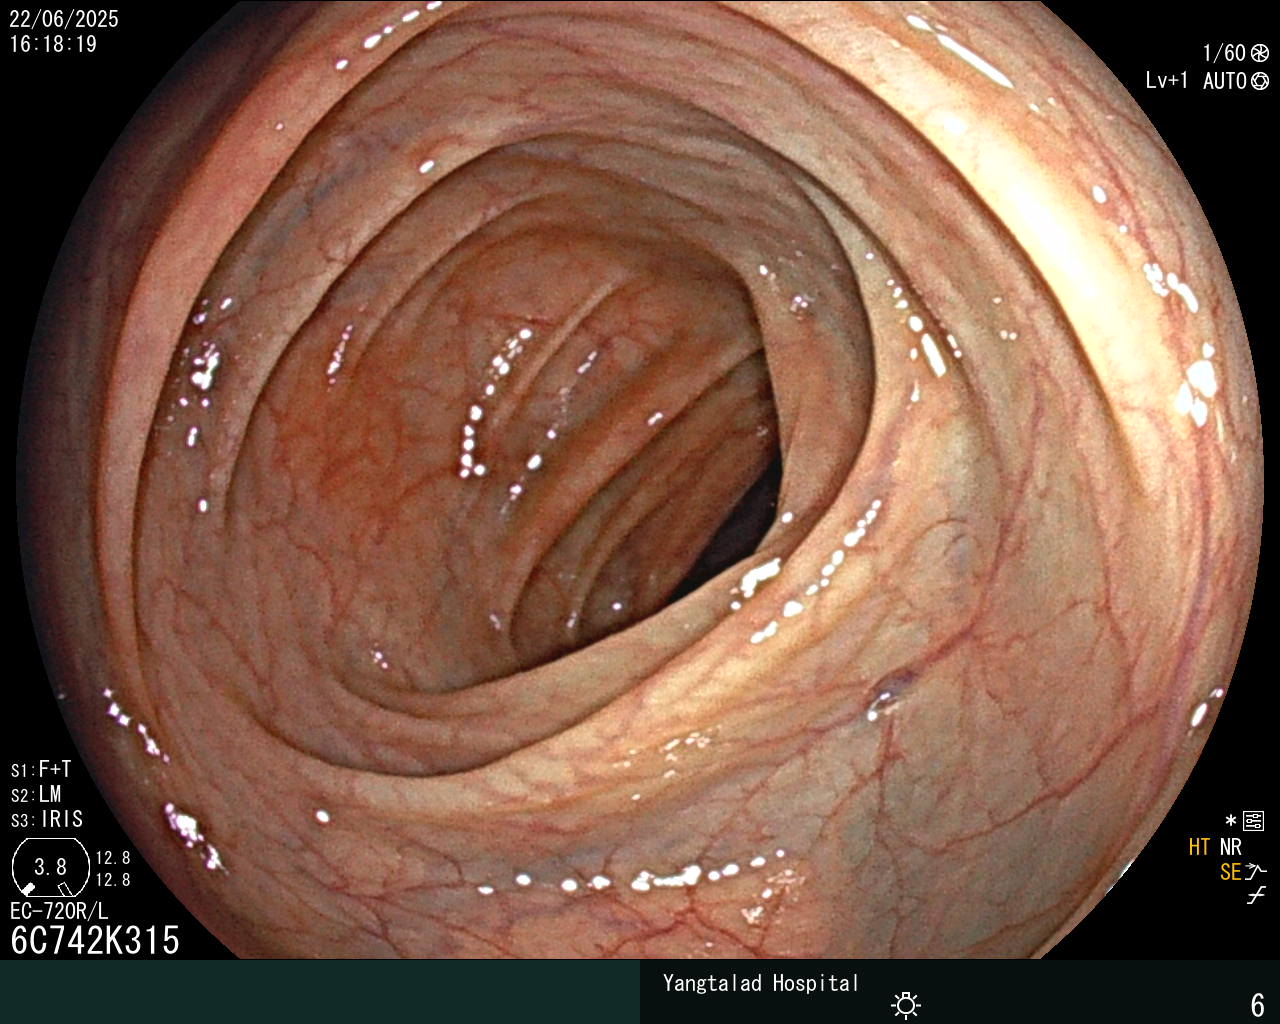Screen dimensions: 1280x1024
Task: Click the slashed curve icon below SE
Action: [1256, 896]
